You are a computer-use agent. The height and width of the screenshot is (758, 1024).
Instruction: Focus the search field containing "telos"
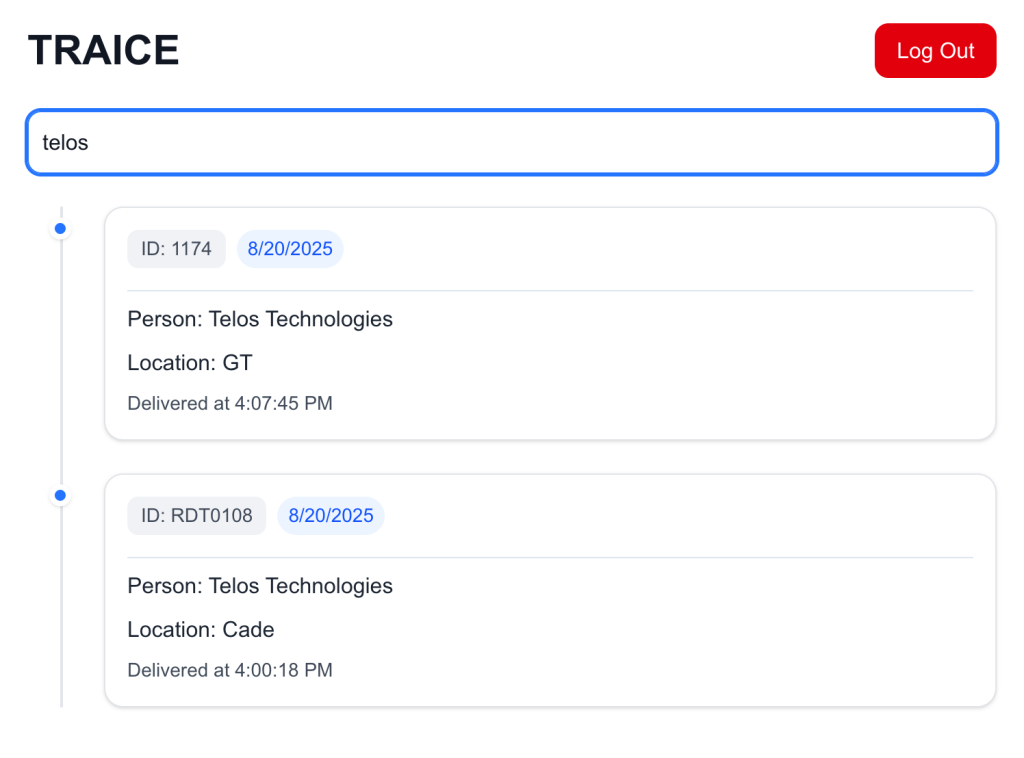(511, 143)
